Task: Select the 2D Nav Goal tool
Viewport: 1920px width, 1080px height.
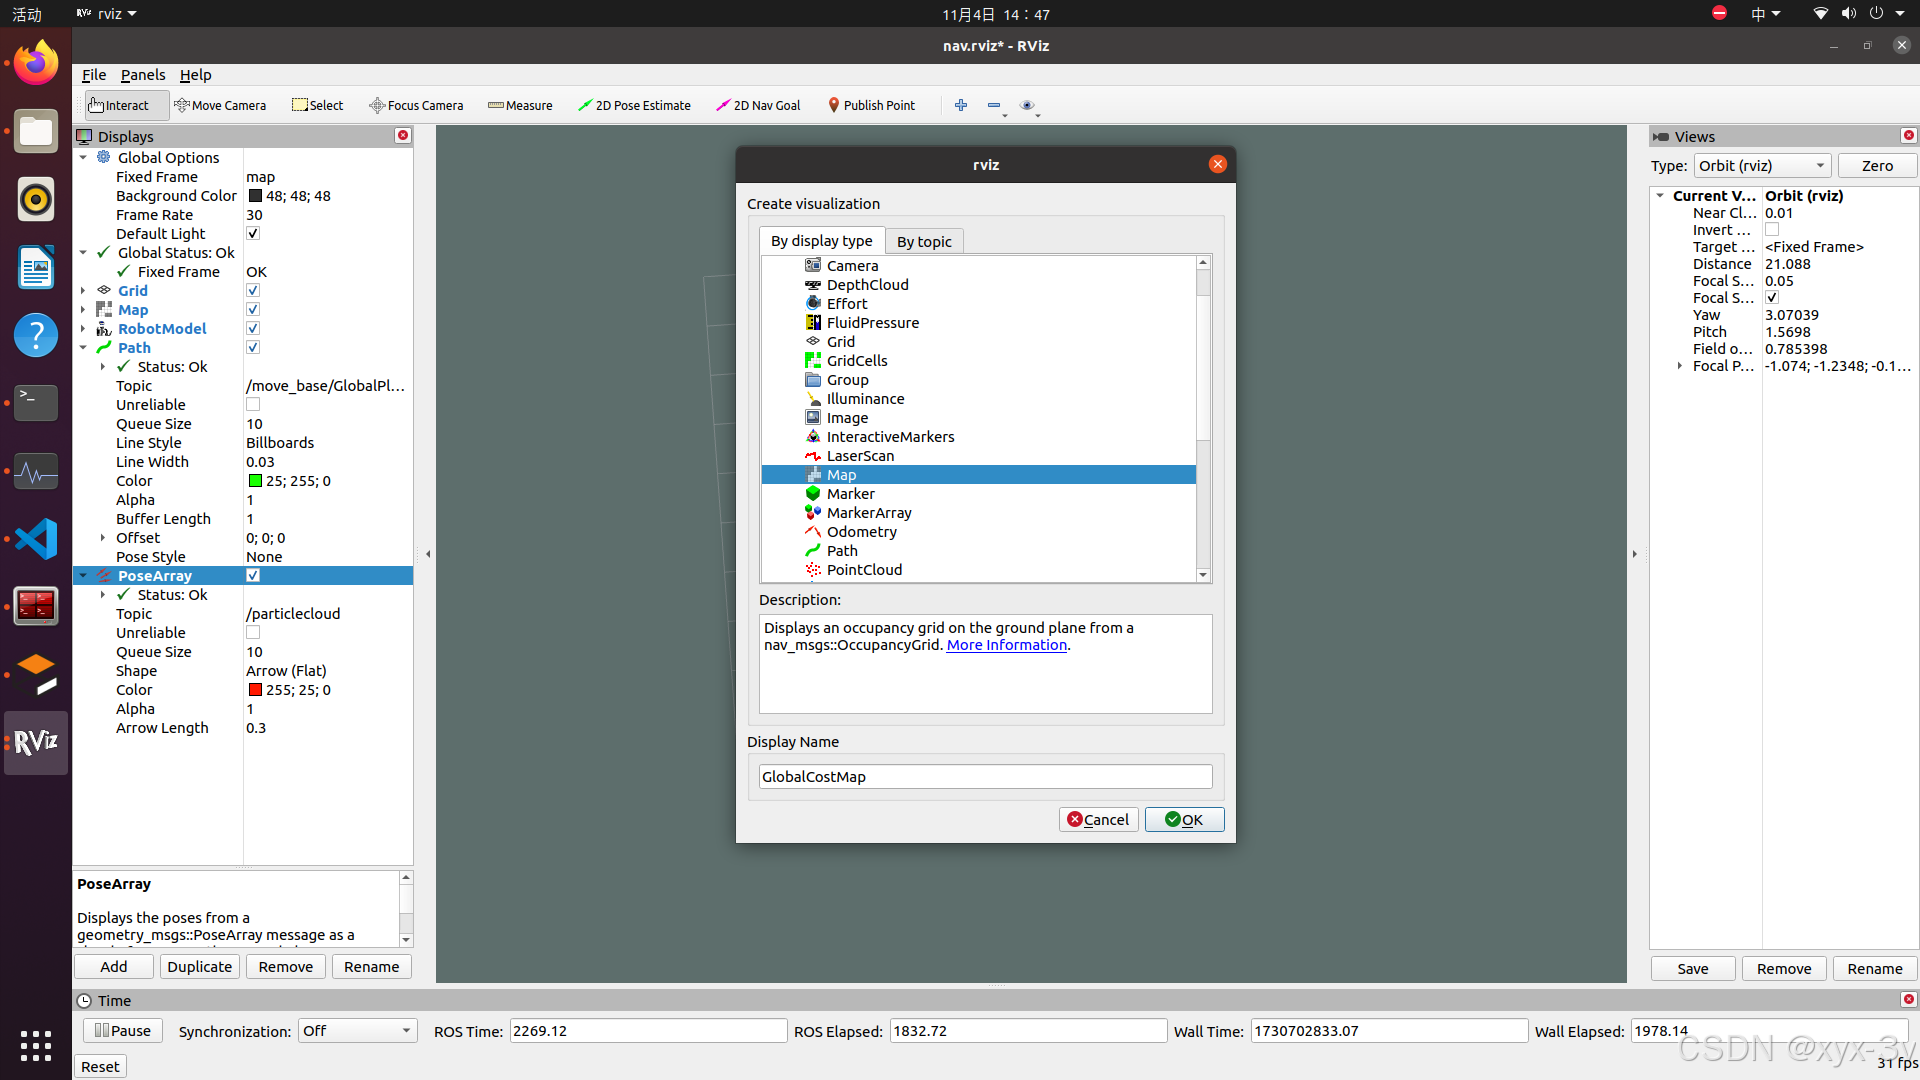Action: coord(758,105)
